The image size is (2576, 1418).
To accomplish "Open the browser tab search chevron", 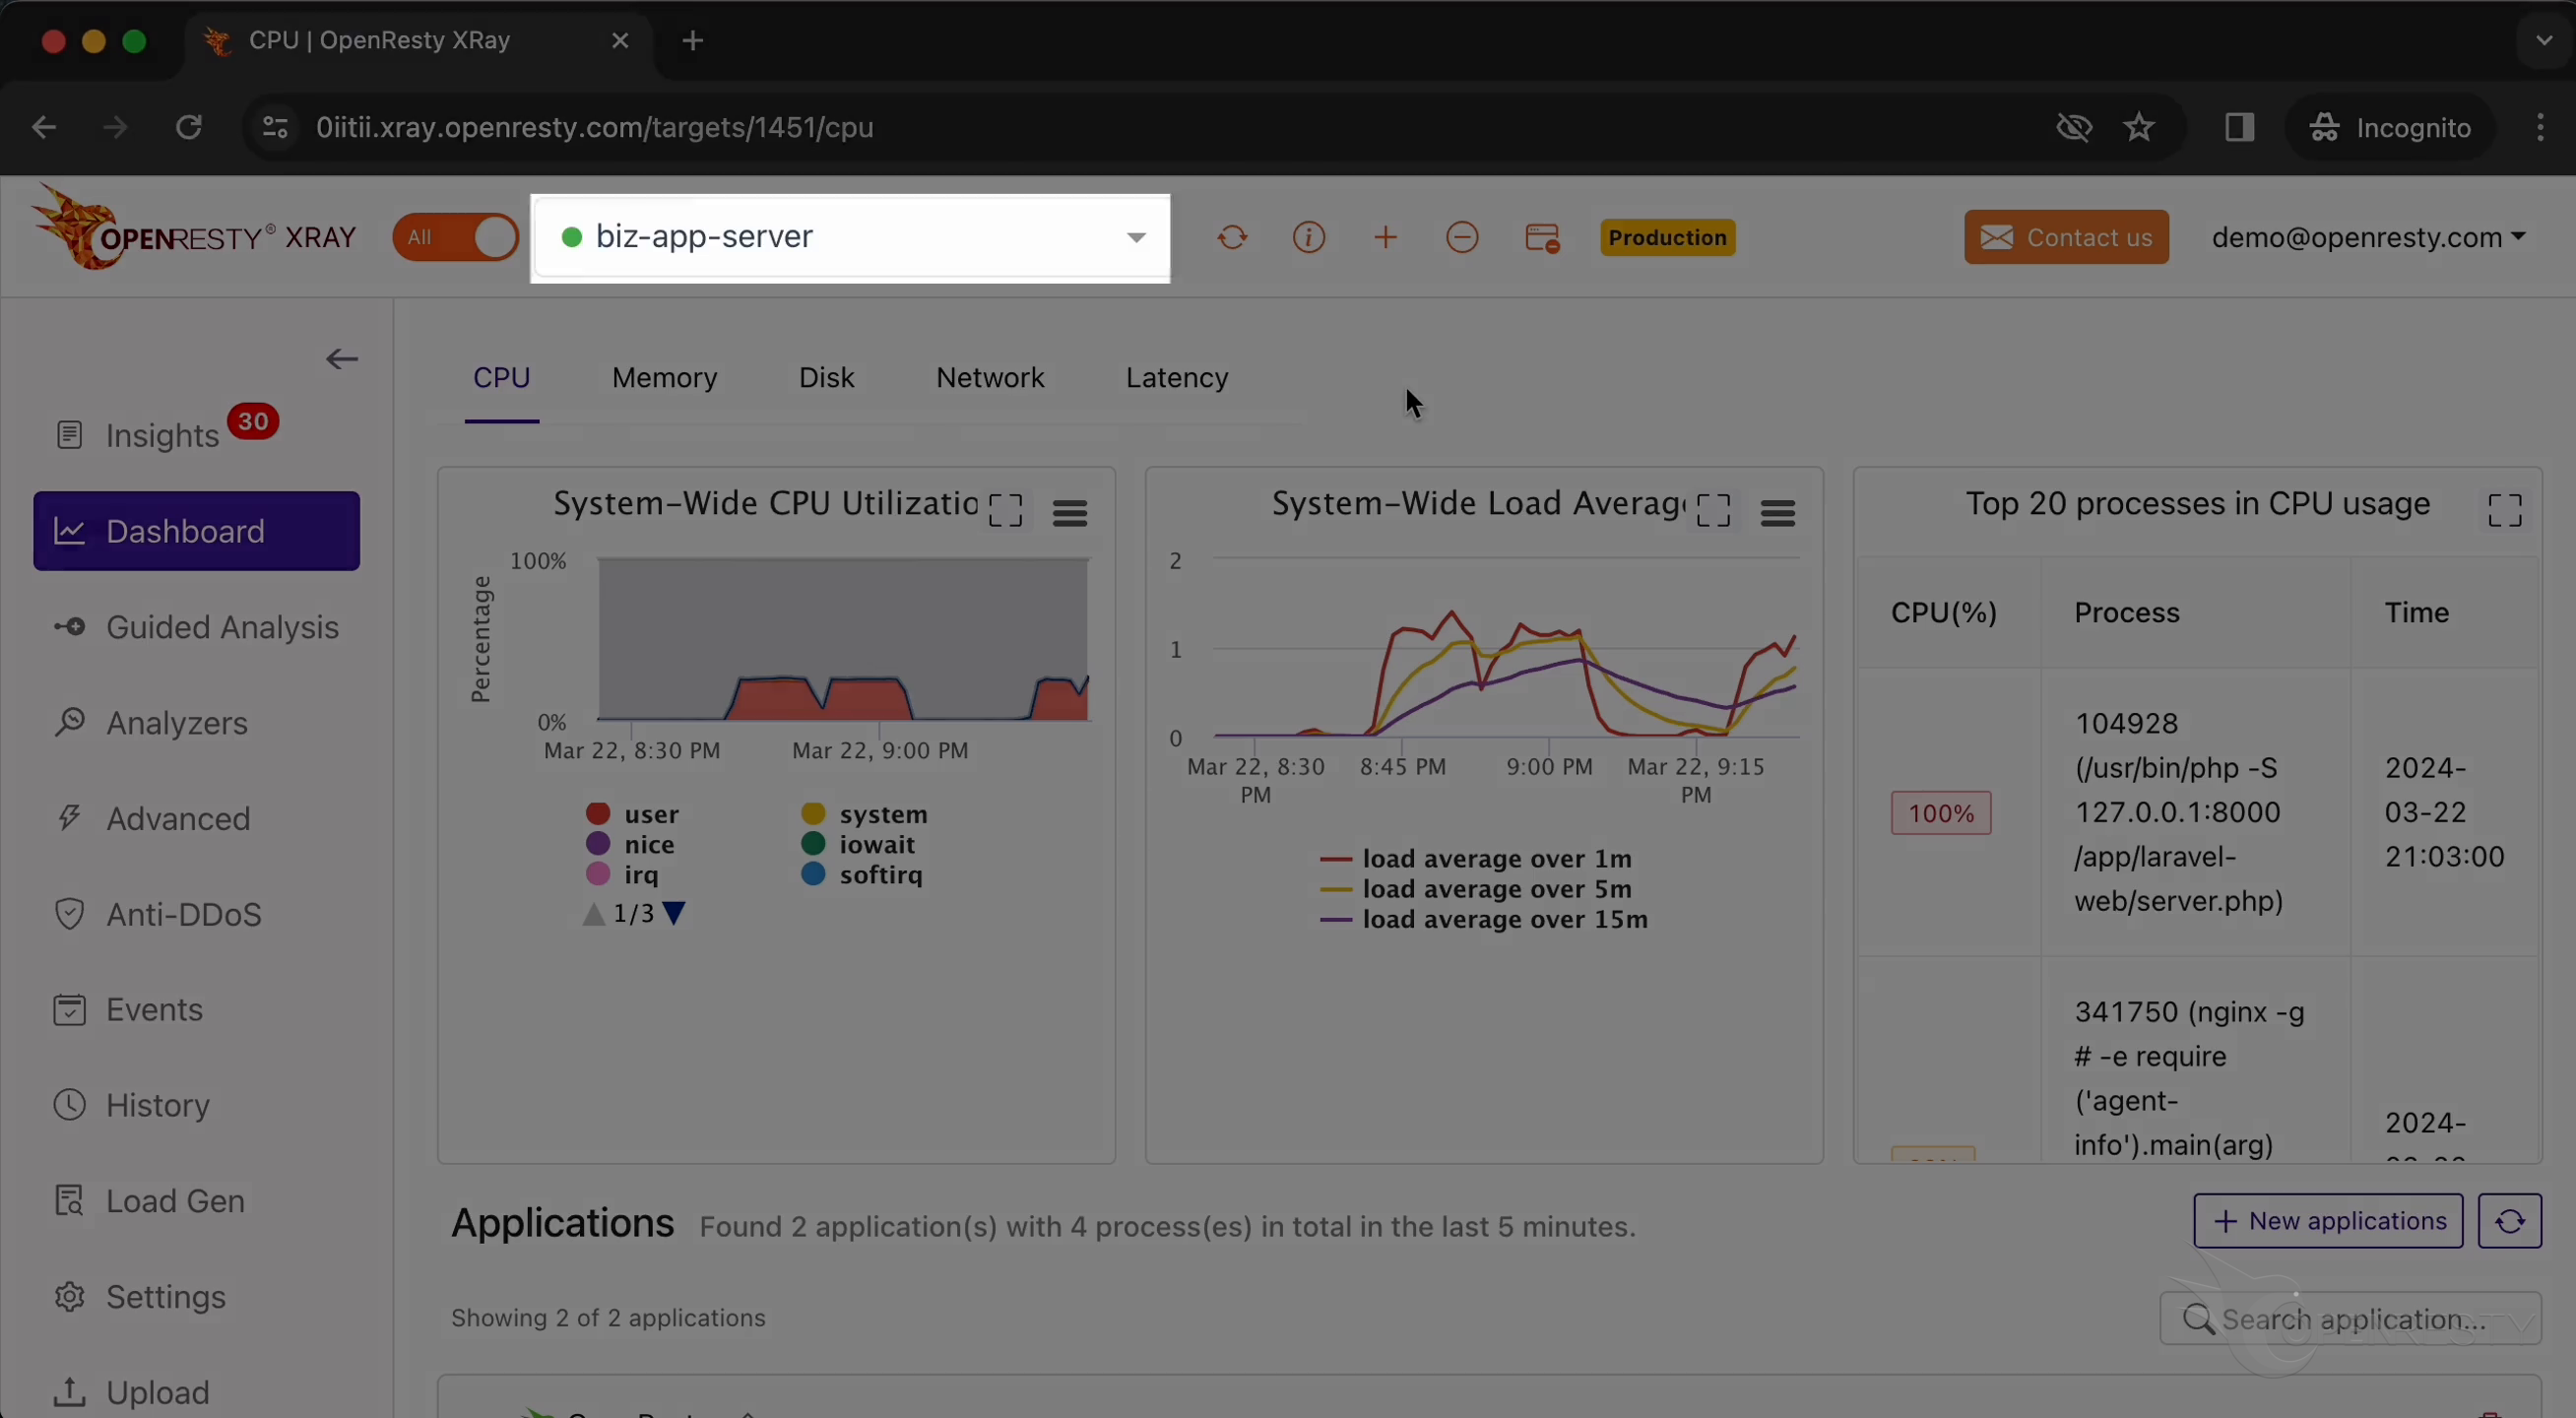I will pyautogui.click(x=2543, y=41).
